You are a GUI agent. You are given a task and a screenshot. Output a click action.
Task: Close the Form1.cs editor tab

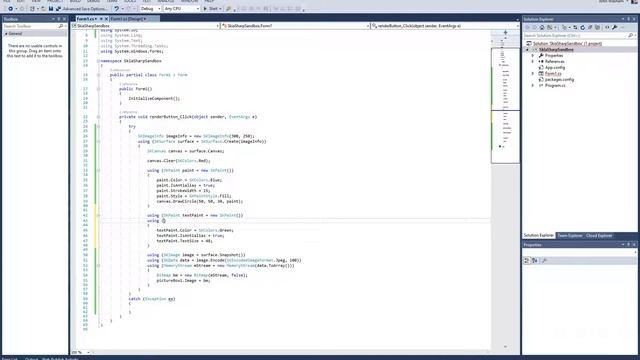click(106, 19)
